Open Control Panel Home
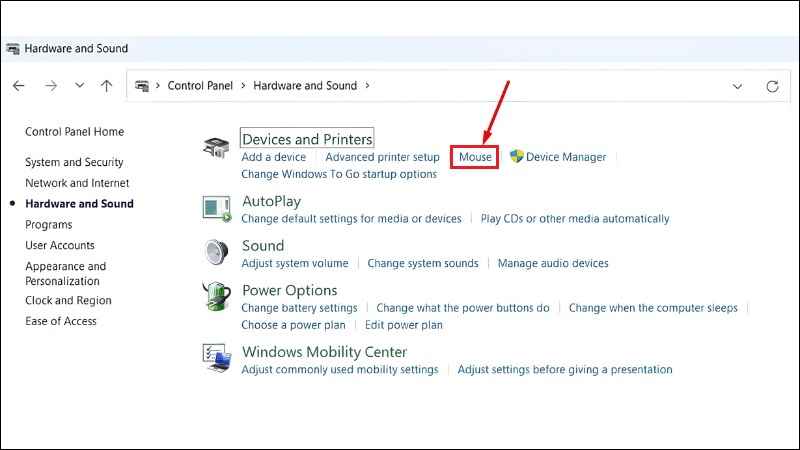 point(74,132)
